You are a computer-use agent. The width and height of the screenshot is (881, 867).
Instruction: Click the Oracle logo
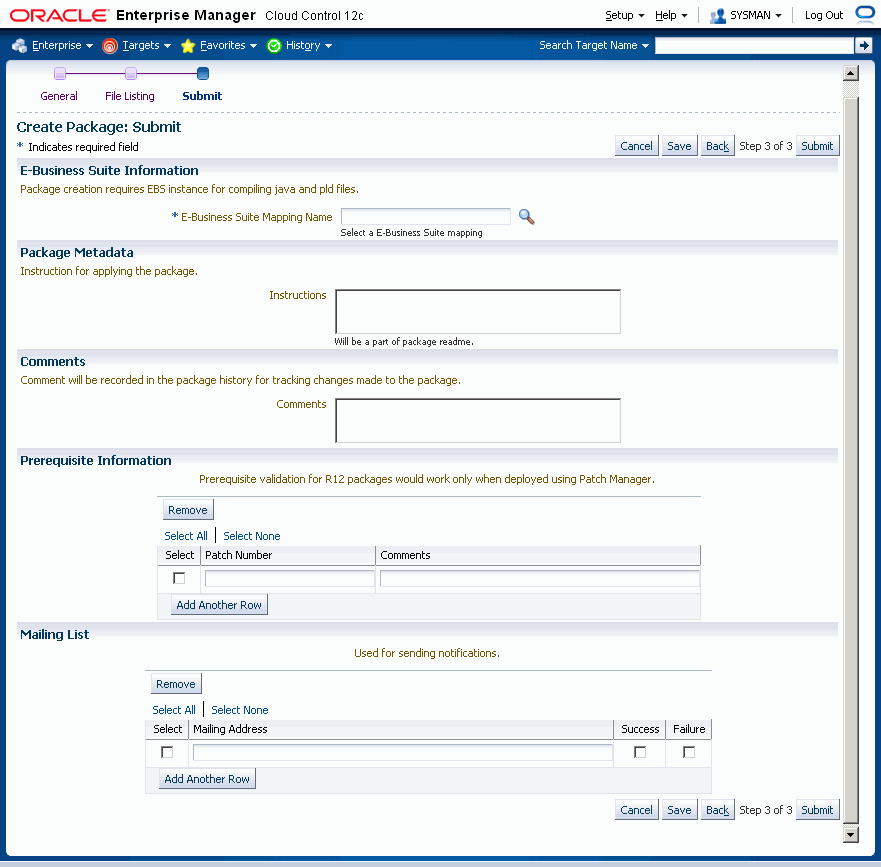[x=58, y=15]
